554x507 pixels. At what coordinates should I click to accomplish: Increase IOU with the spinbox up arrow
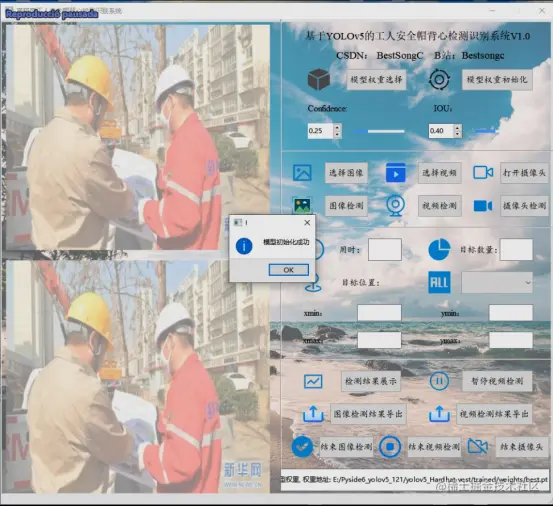[x=458, y=127]
